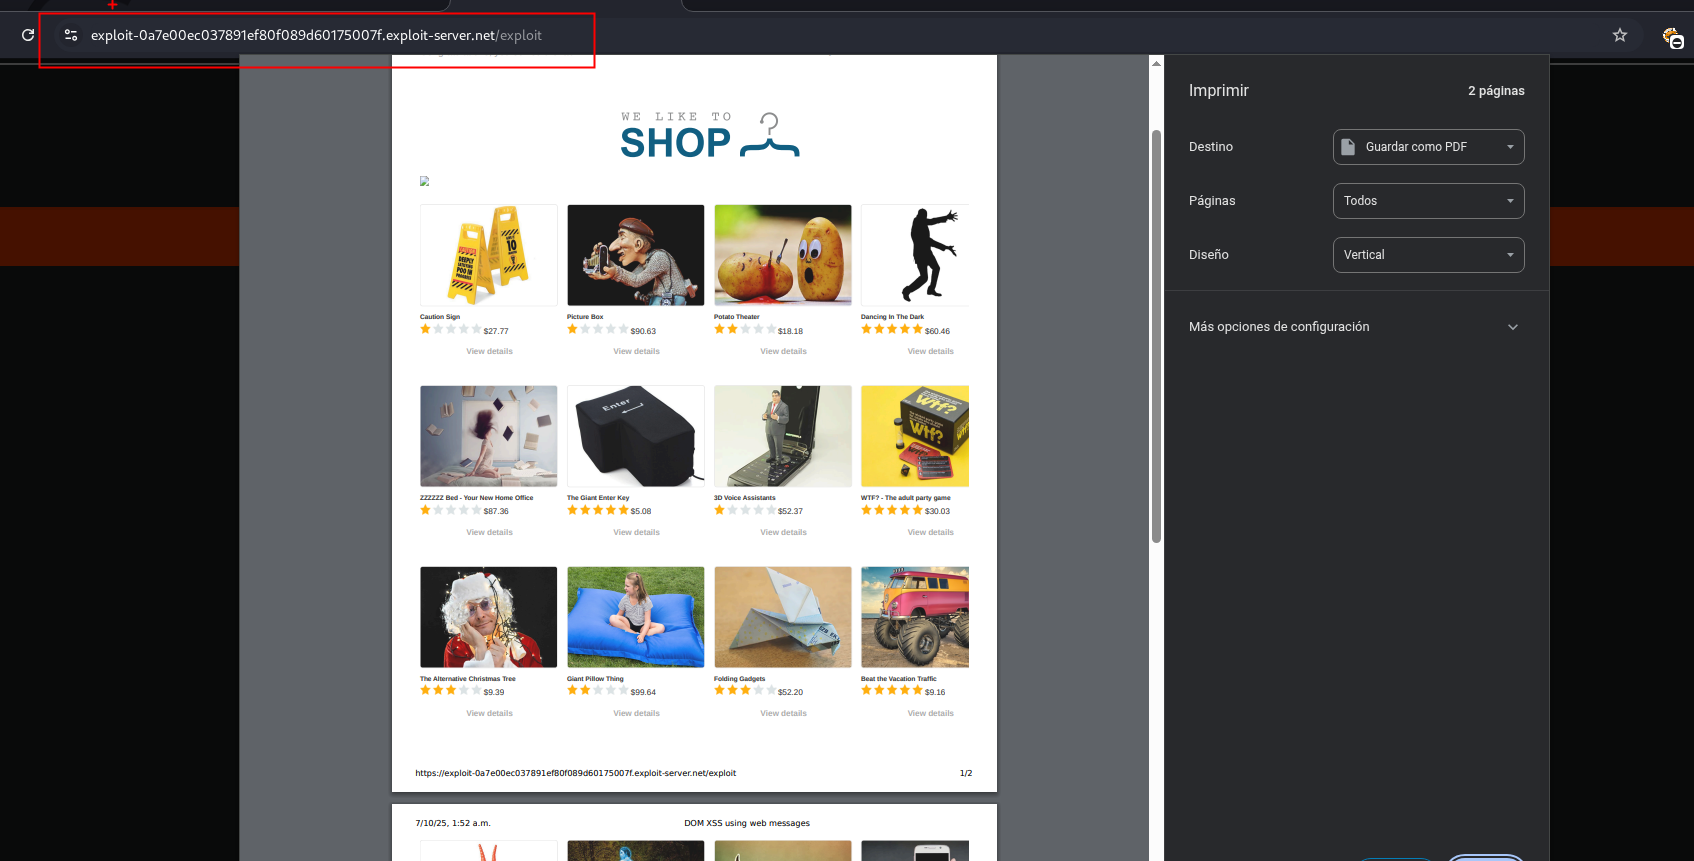The image size is (1694, 861).
Task: Click View details under Folding Gadgets
Action: tap(783, 713)
